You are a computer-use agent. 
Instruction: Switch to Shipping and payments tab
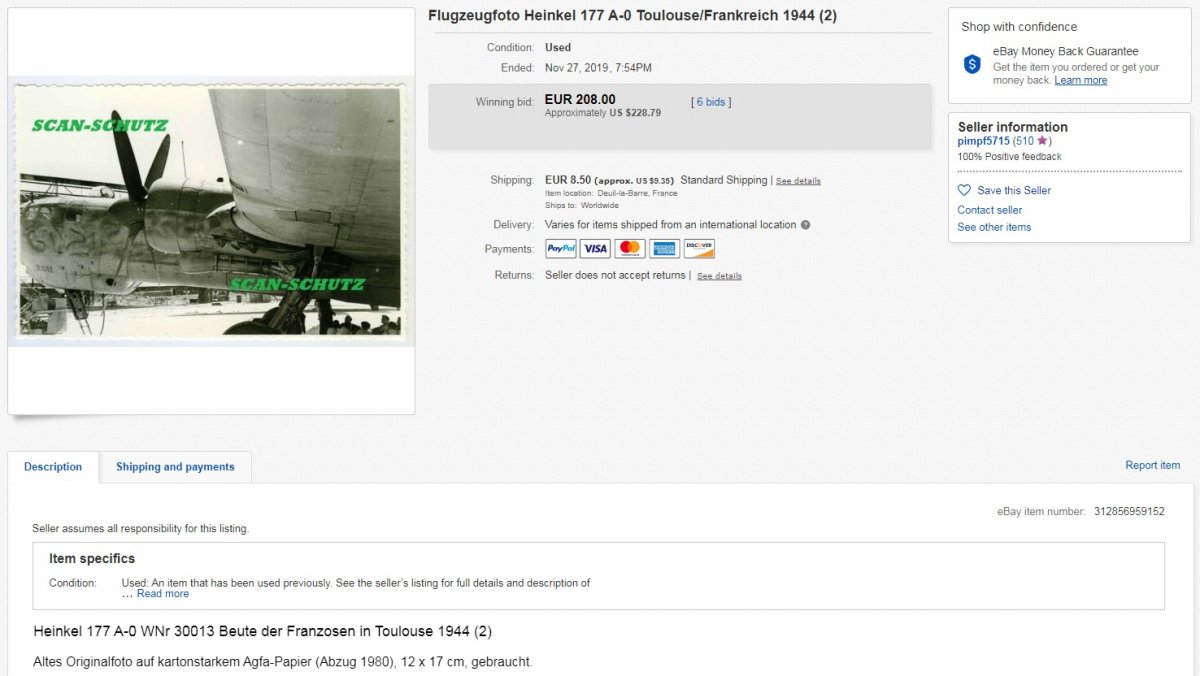point(175,467)
